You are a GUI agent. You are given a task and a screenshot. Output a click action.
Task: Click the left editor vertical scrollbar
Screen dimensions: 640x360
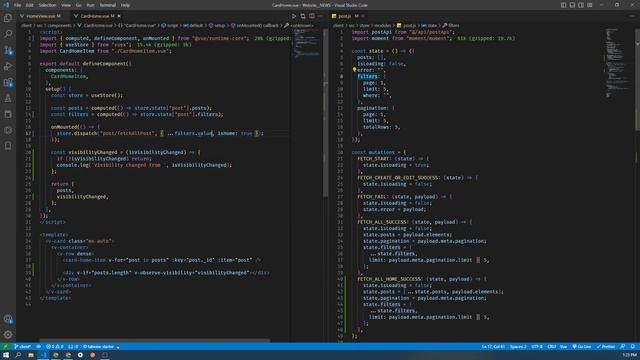coord(325,112)
